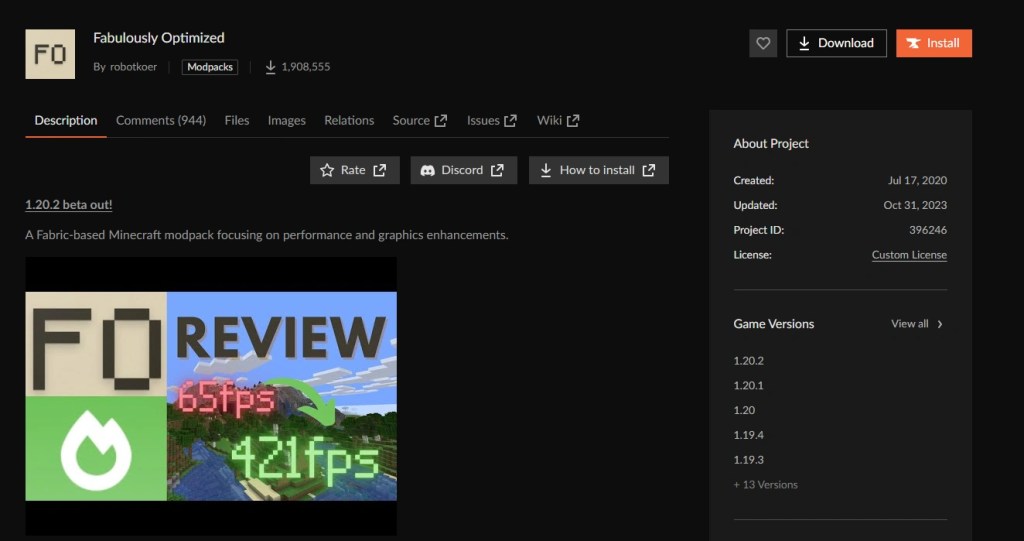Select game version 1.19.4
The image size is (1024, 541).
click(748, 435)
